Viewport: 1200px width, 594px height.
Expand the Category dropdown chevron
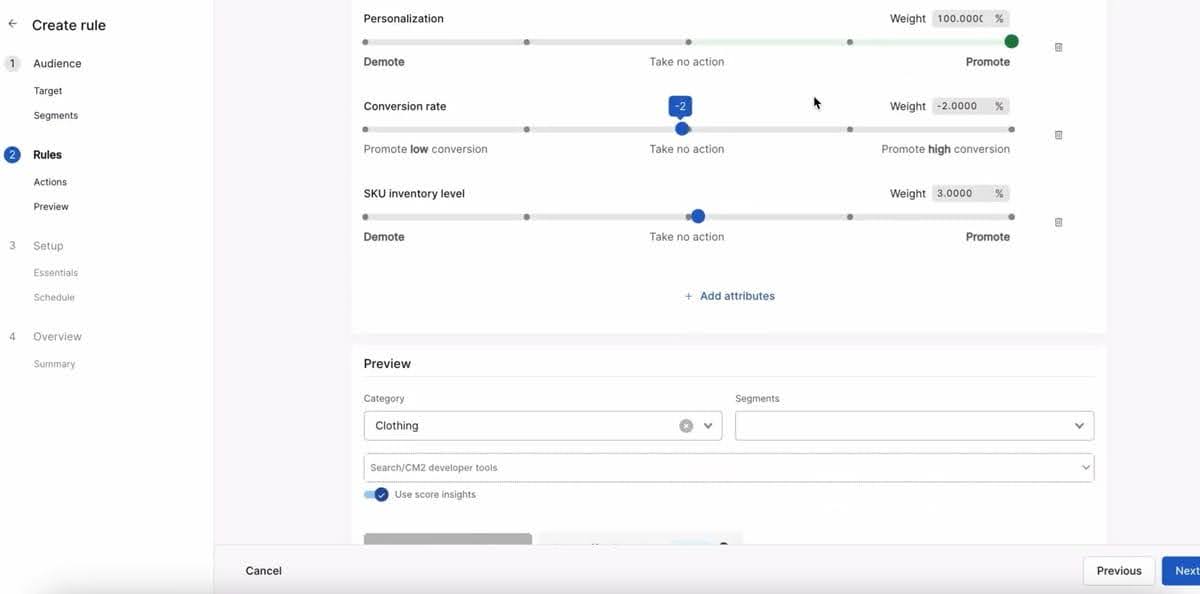708,425
